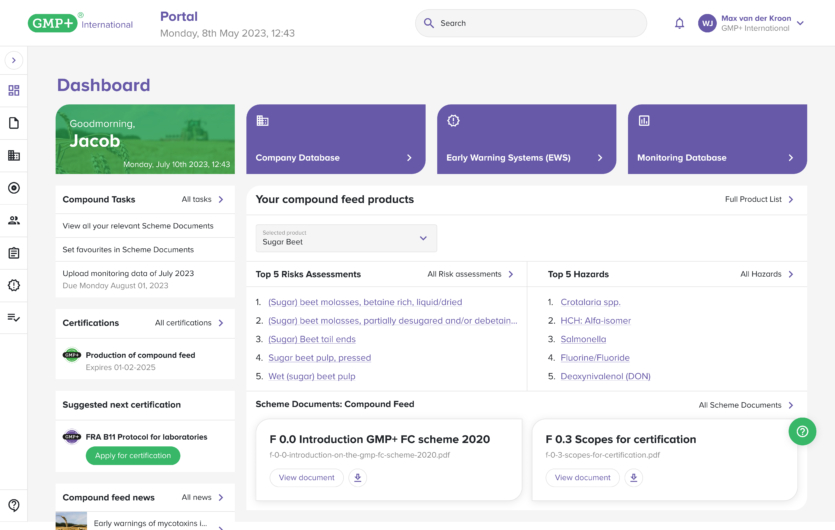Expand the sidebar with the arrow toggle
Image resolution: width=835 pixels, height=530 pixels.
[14, 61]
